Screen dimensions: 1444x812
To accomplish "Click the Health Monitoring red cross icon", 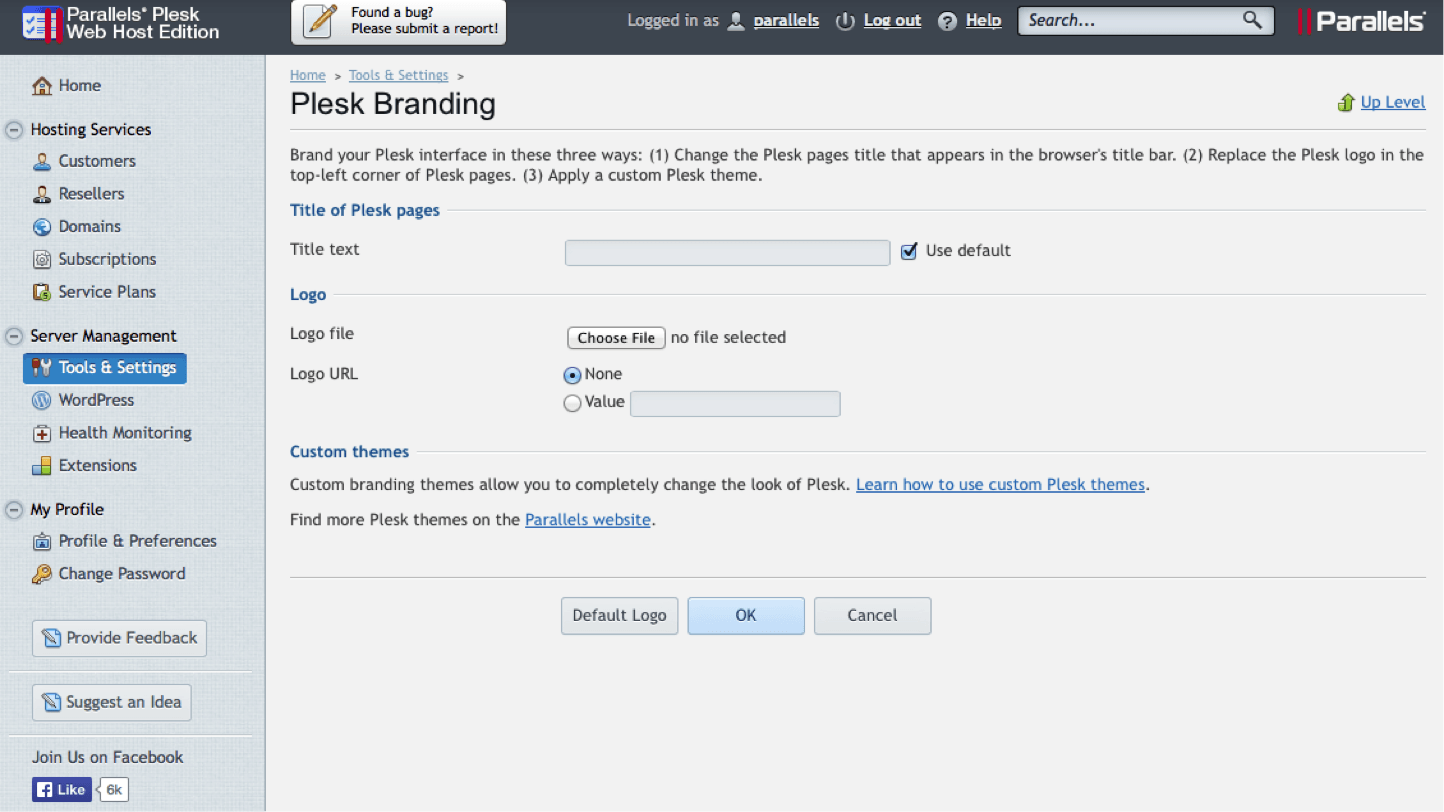I will [42, 433].
